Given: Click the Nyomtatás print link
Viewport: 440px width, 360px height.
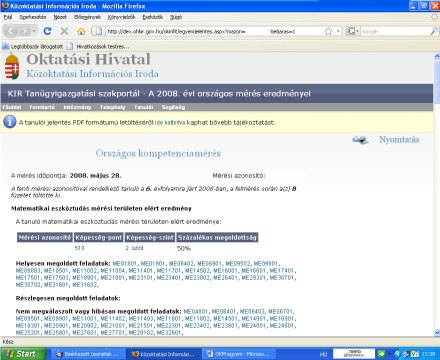Looking at the screenshot, I should (x=399, y=140).
